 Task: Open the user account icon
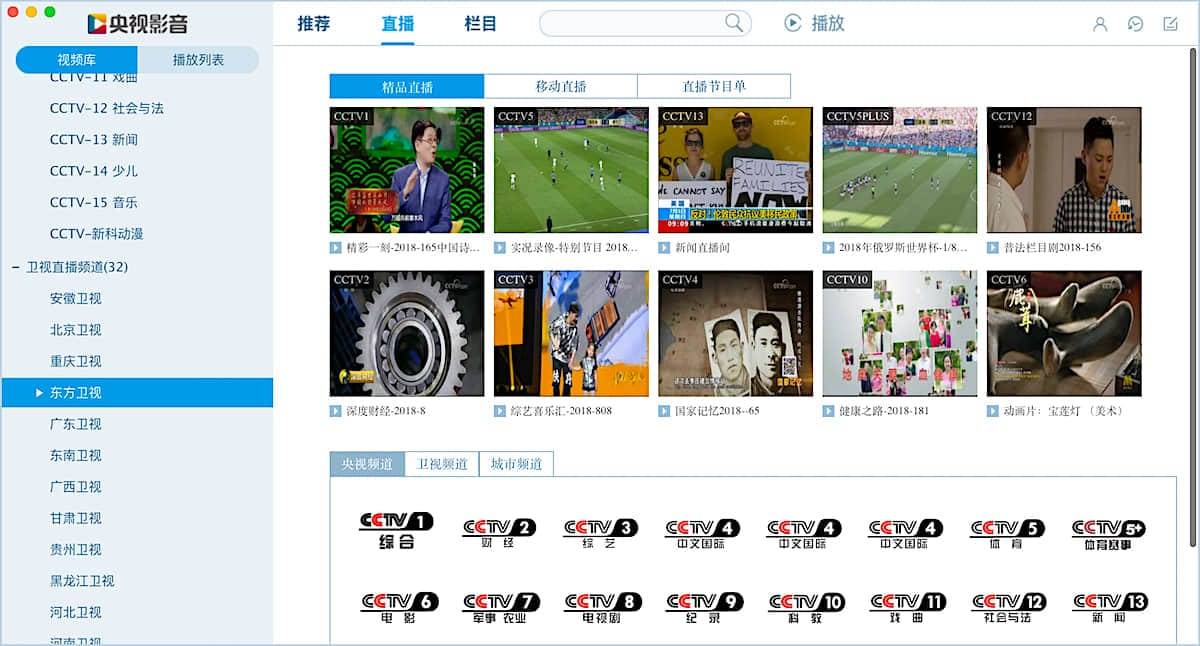[x=1100, y=24]
